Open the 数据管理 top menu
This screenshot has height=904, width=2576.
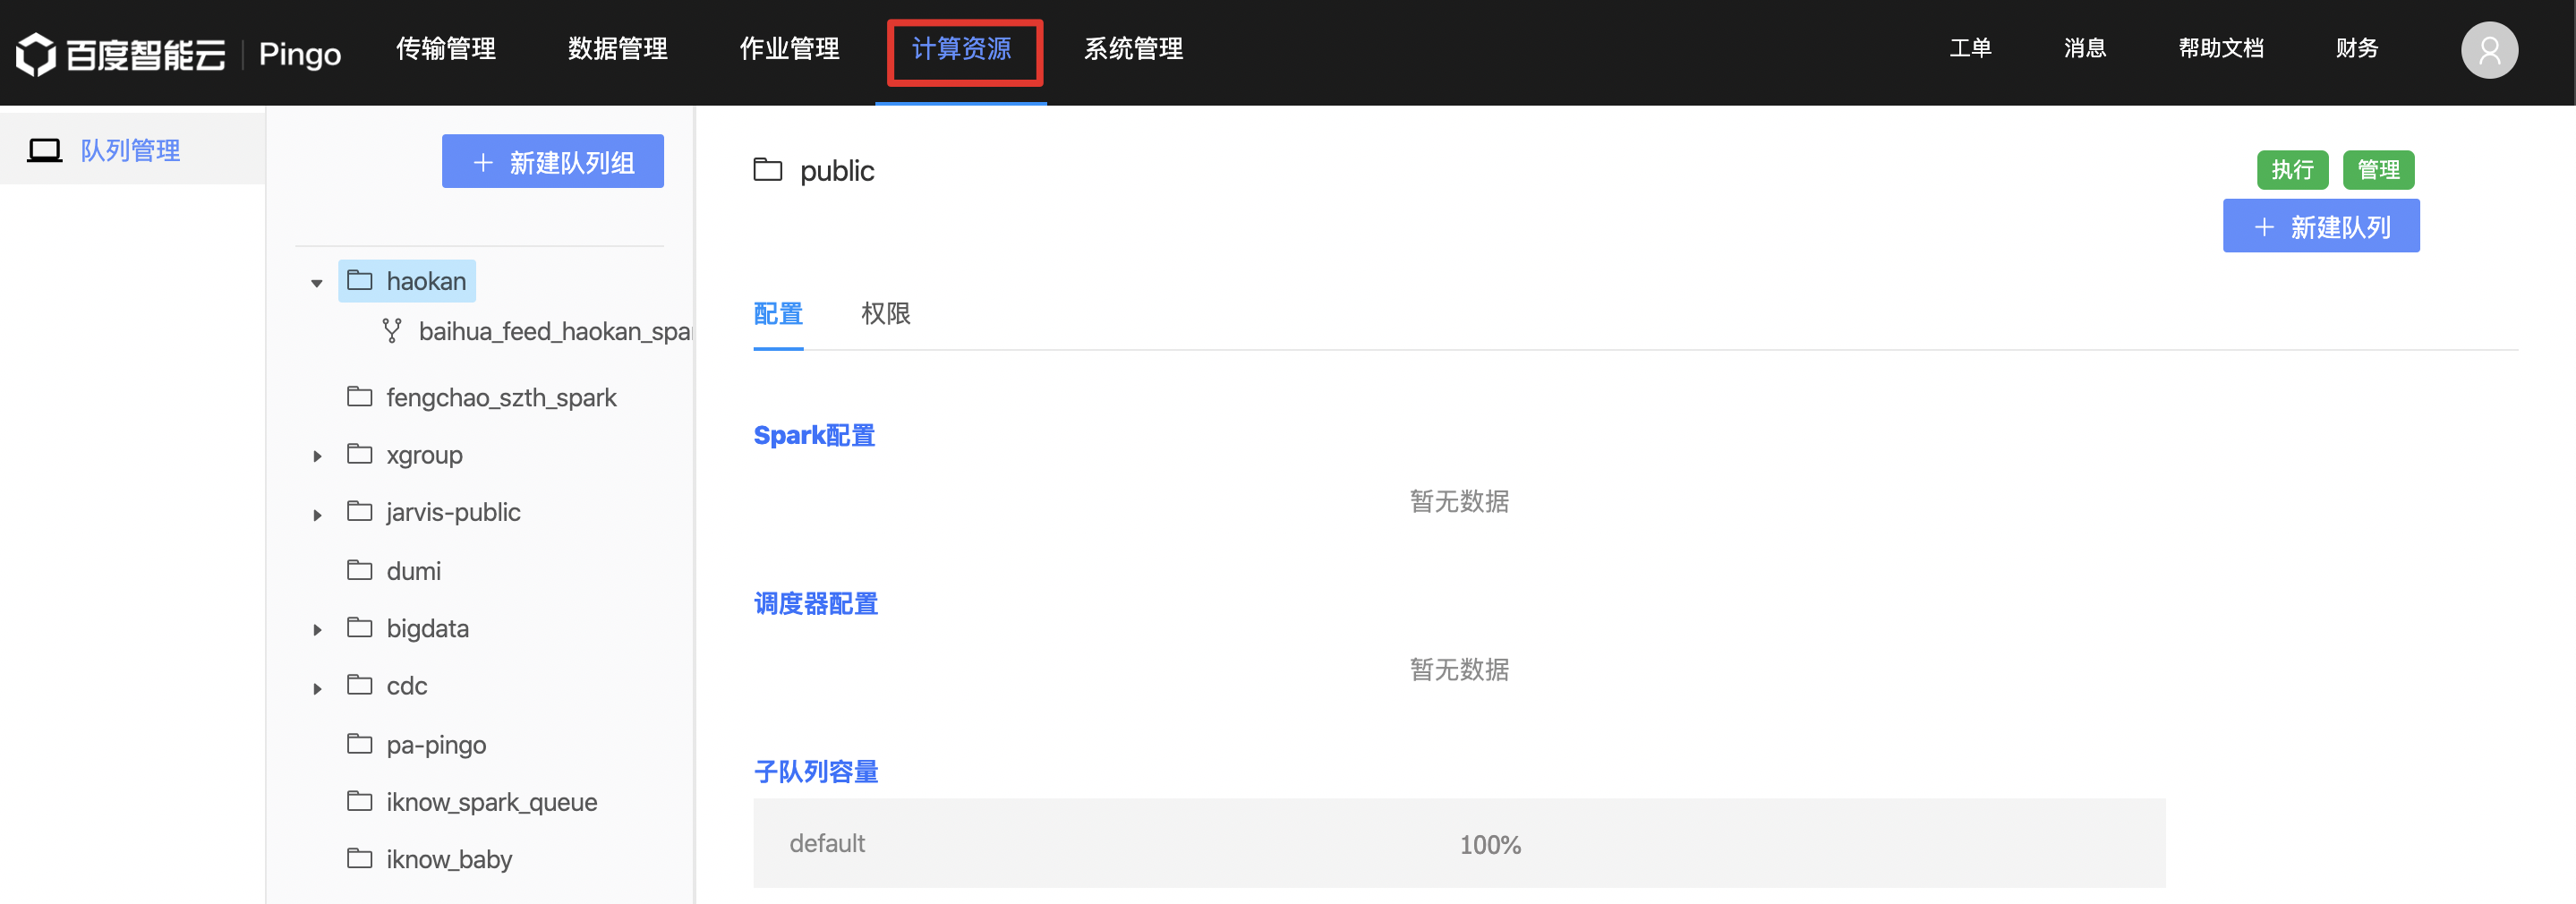click(x=617, y=48)
